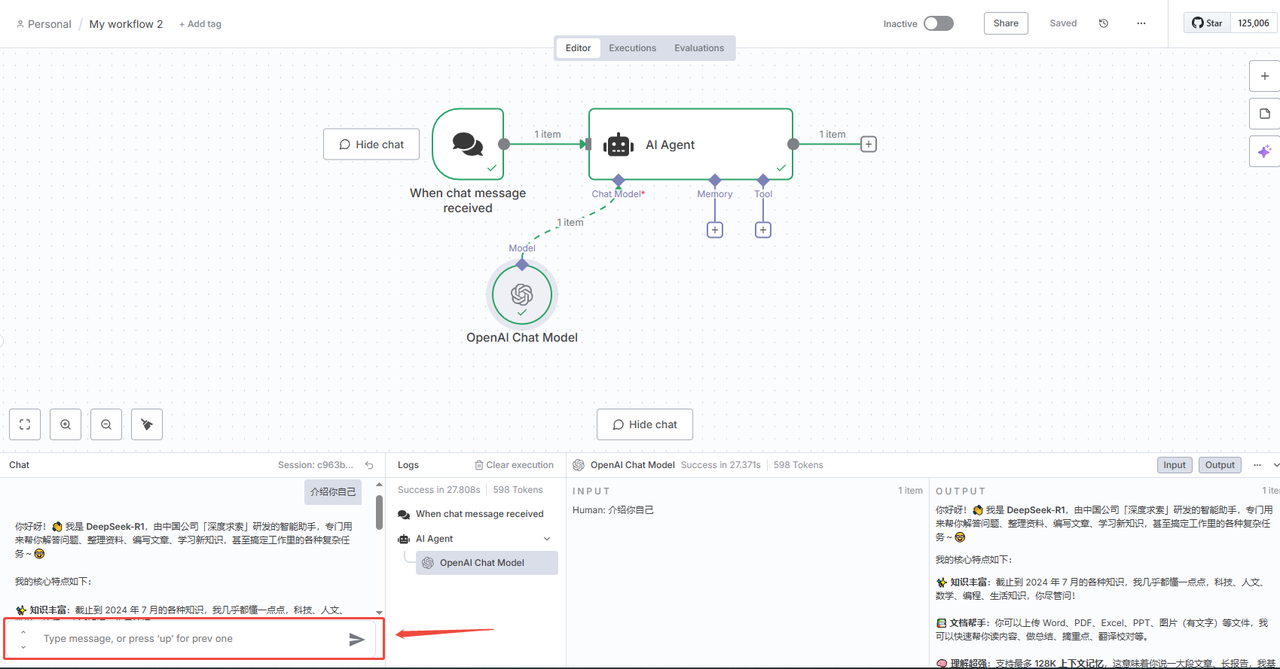Click the Chat Model diamond connector
Screen dimensions: 1280x669
pos(618,180)
